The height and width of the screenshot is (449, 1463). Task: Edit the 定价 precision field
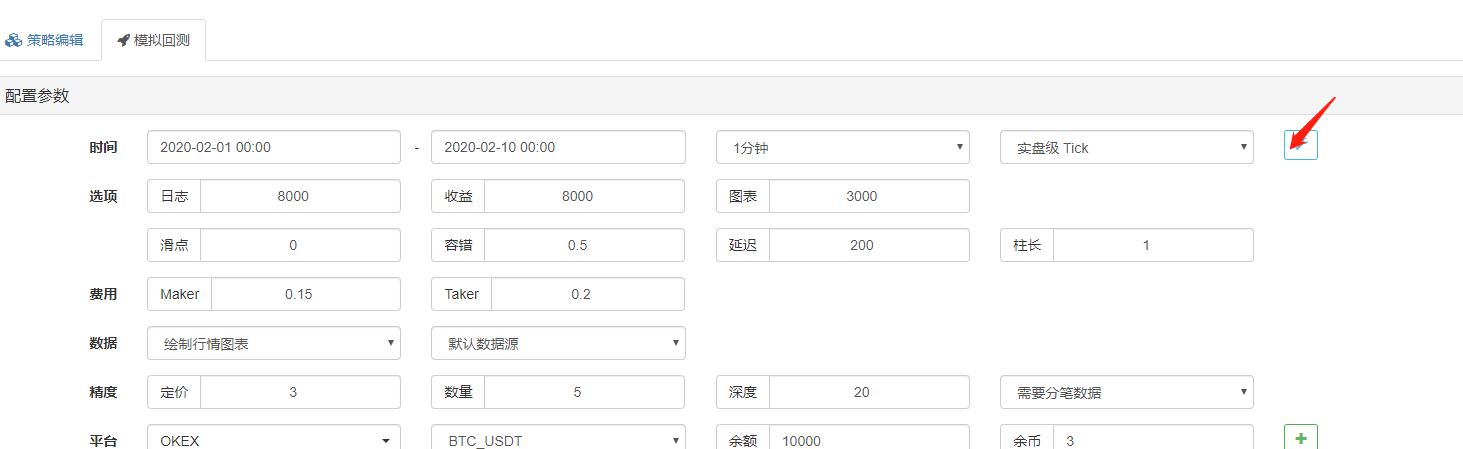[x=300, y=392]
